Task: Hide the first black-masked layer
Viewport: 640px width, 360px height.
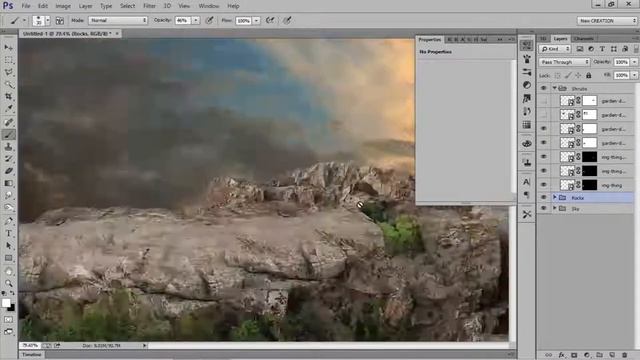Action: click(x=544, y=157)
